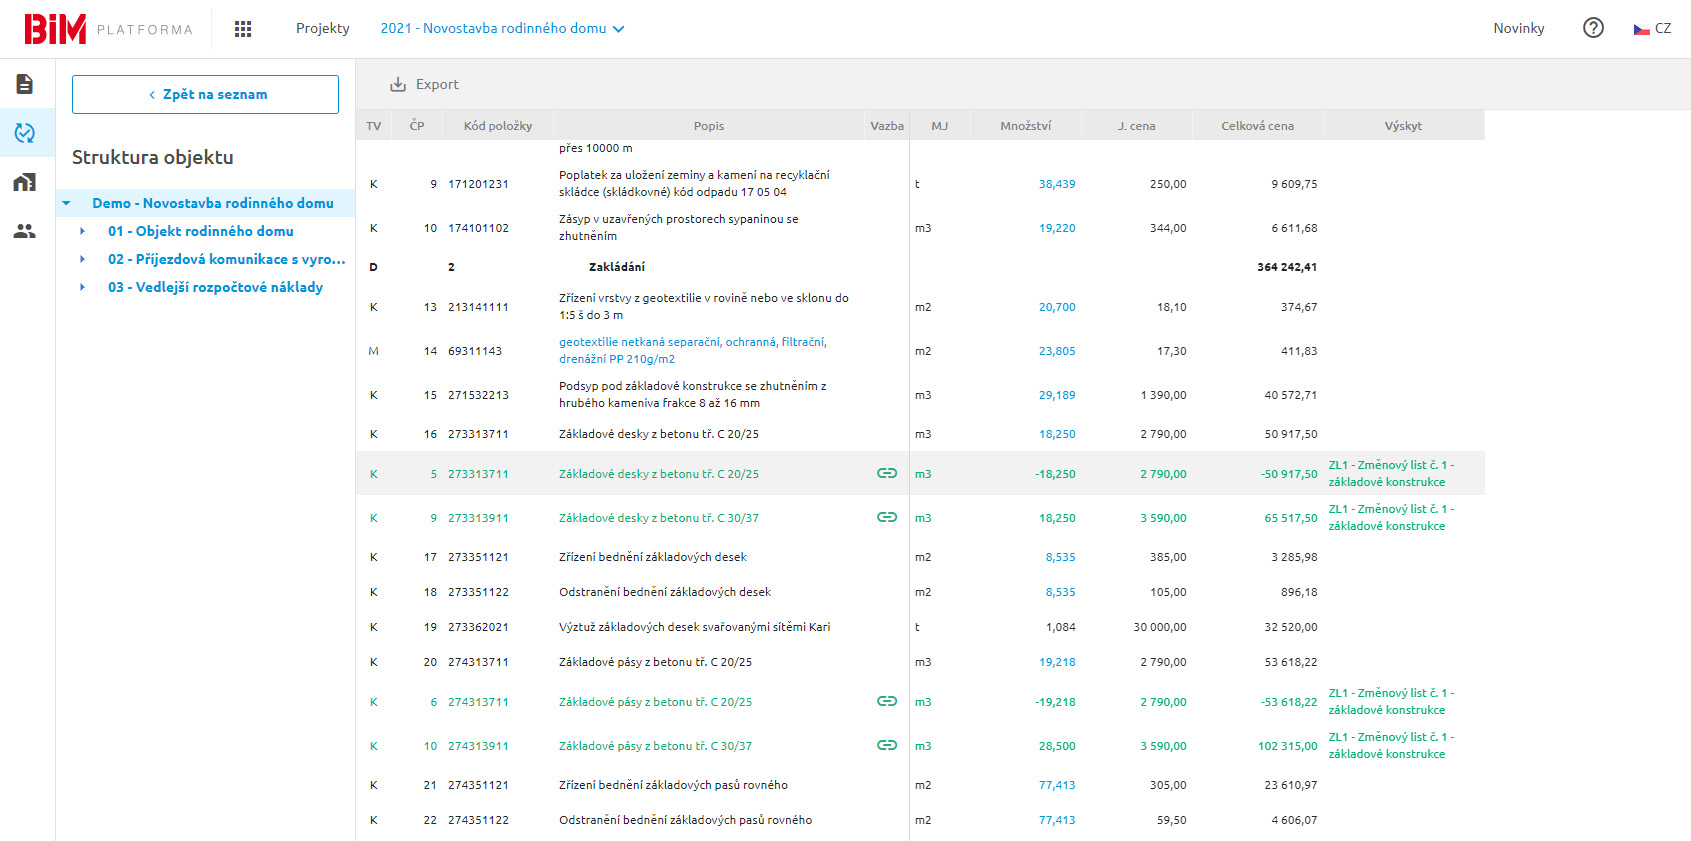Open the apps grid menu icon
The width and height of the screenshot is (1691, 841).
242,29
